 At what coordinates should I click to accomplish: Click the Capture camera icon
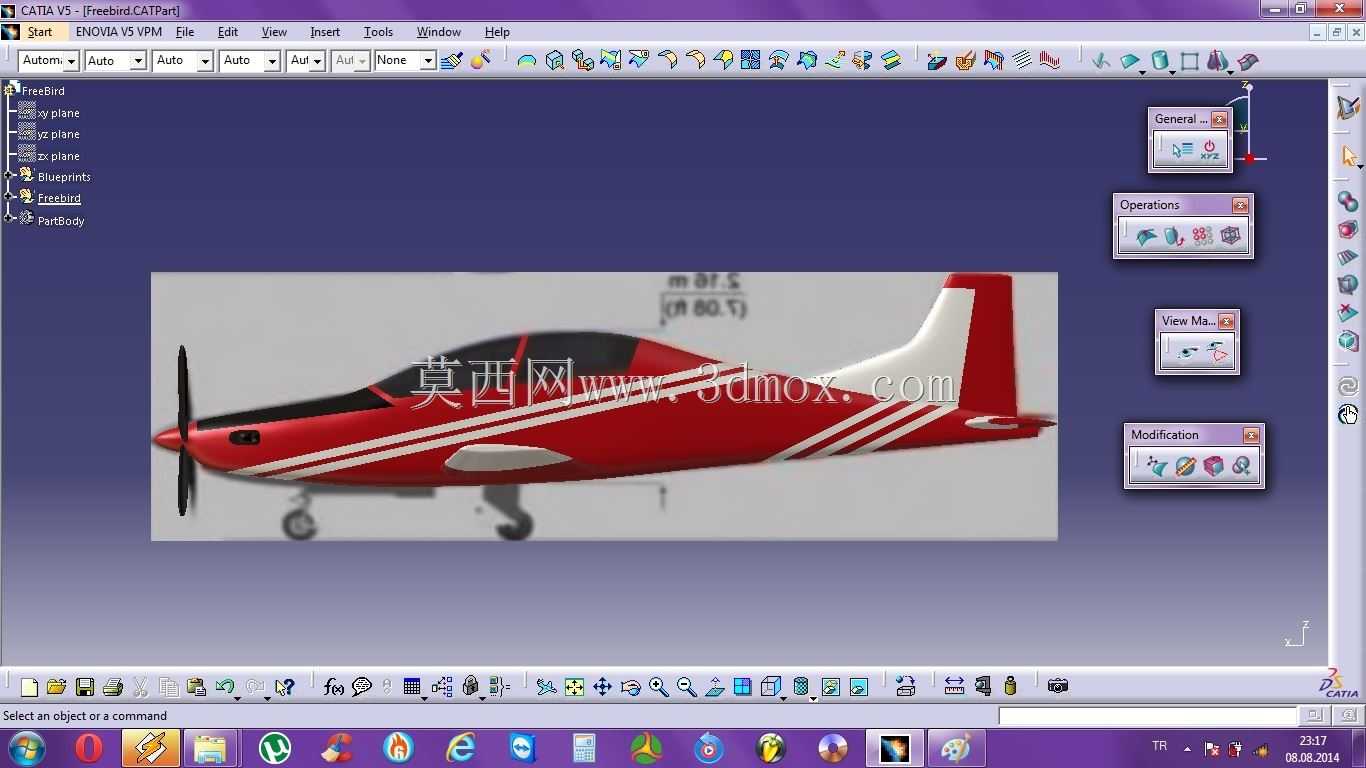point(1058,686)
